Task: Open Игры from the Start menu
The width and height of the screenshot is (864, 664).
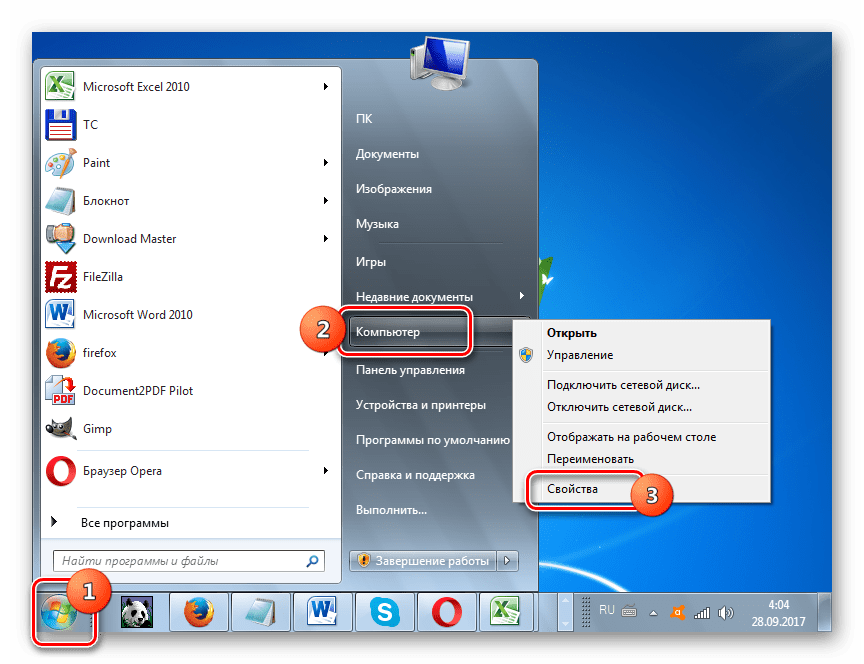Action: point(370,262)
